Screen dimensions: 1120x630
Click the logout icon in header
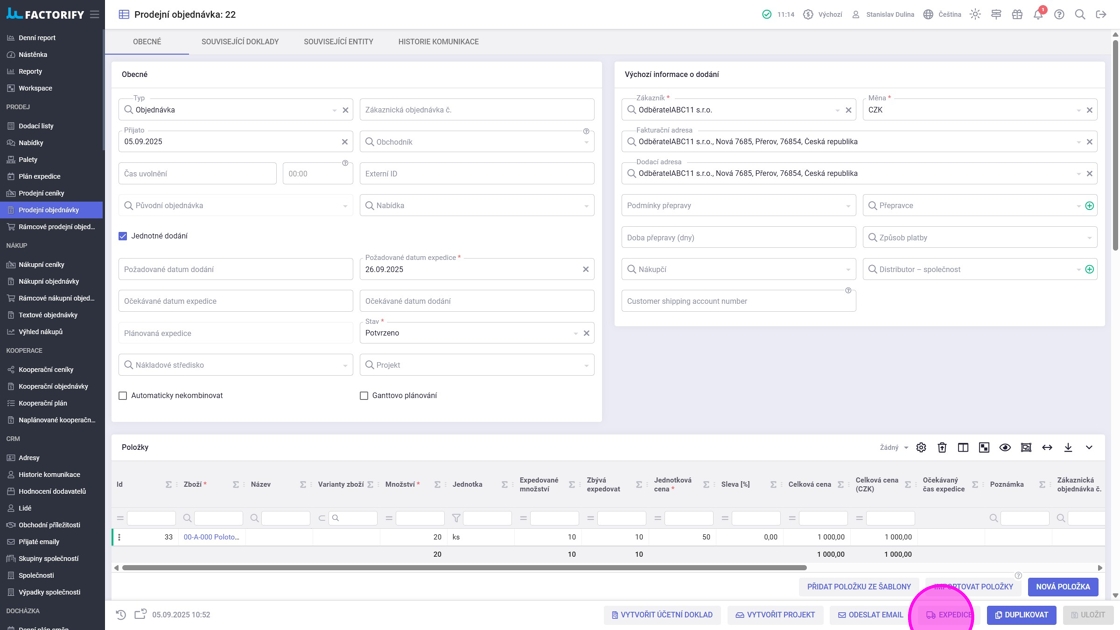(1101, 15)
